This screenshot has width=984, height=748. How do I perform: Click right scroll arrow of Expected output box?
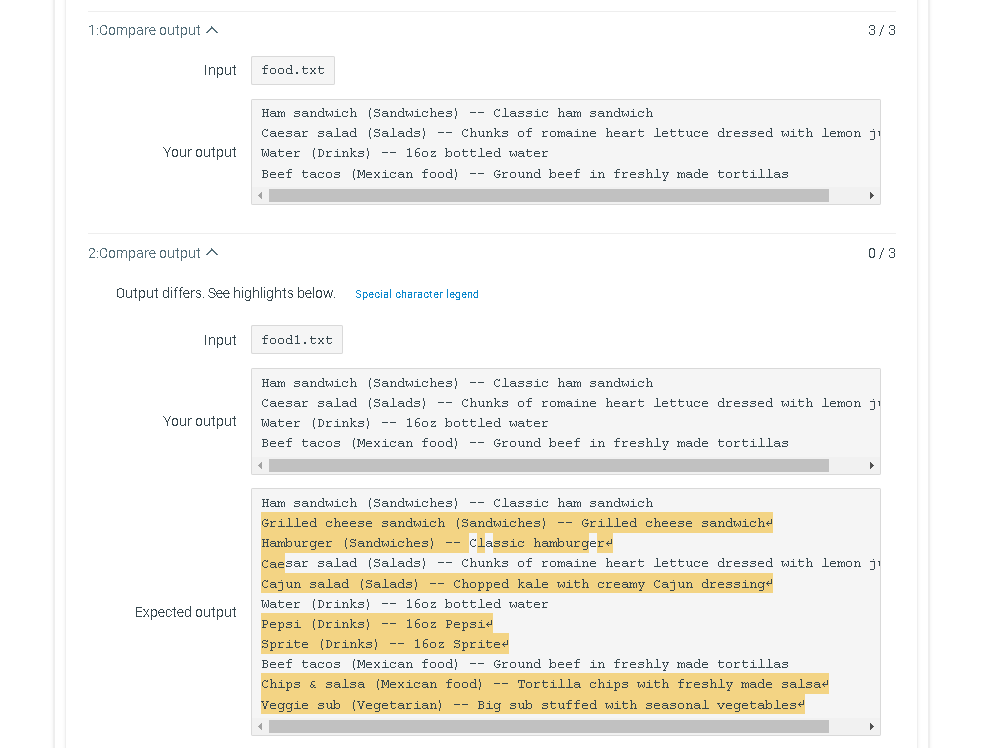tap(871, 726)
